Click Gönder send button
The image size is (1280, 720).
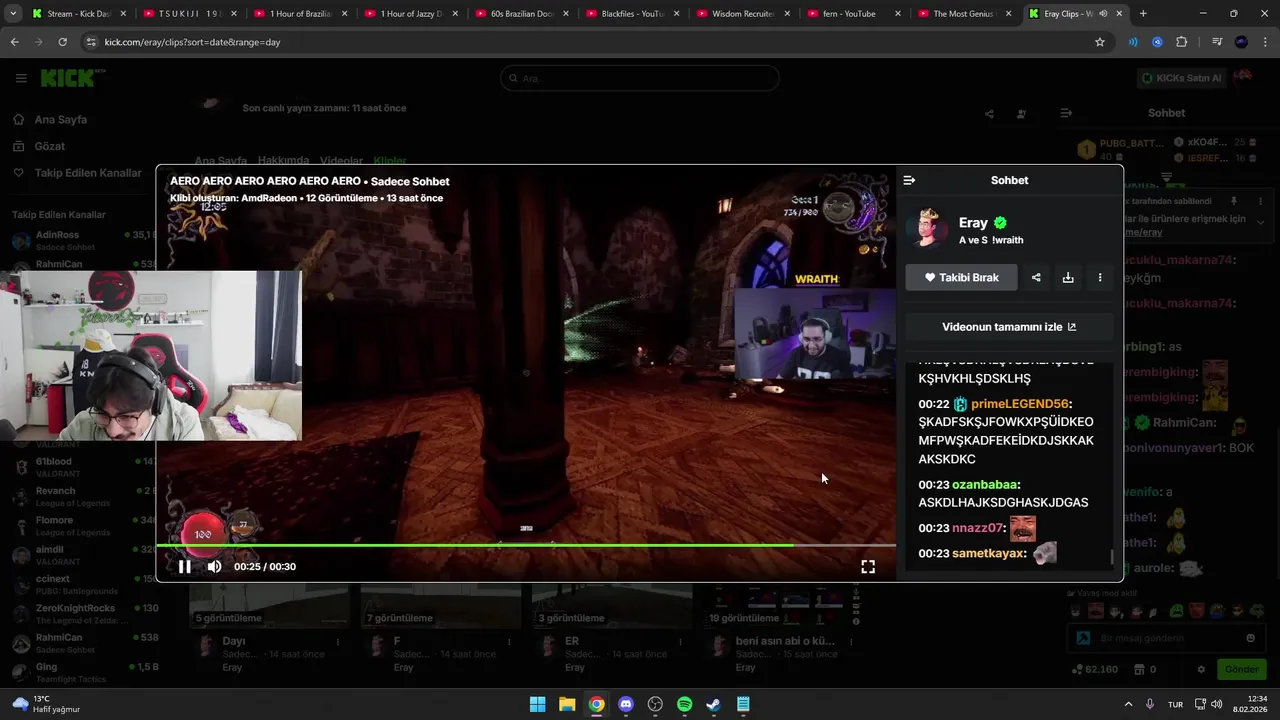pos(1241,669)
